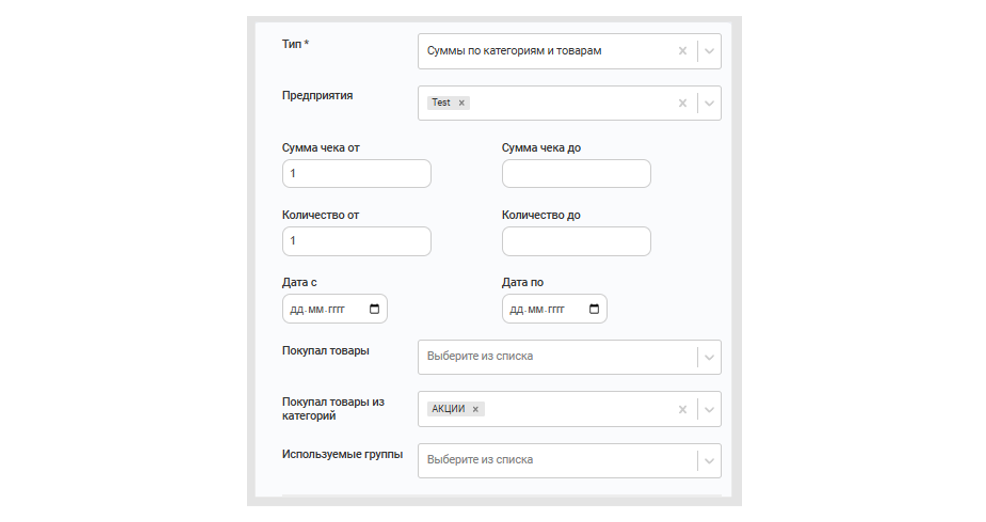Focus the Сумма чека от field
This screenshot has width=986, height=522.
[357, 174]
